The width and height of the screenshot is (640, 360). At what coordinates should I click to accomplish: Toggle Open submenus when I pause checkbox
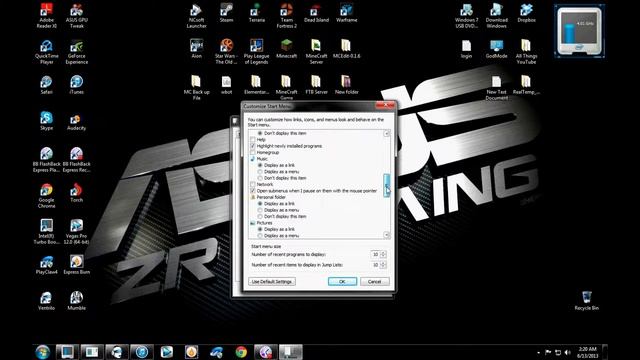coord(253,191)
